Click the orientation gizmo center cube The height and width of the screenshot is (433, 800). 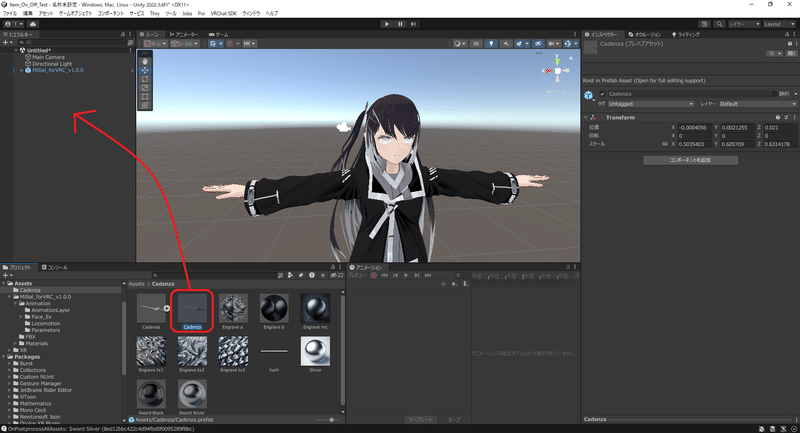point(558,71)
